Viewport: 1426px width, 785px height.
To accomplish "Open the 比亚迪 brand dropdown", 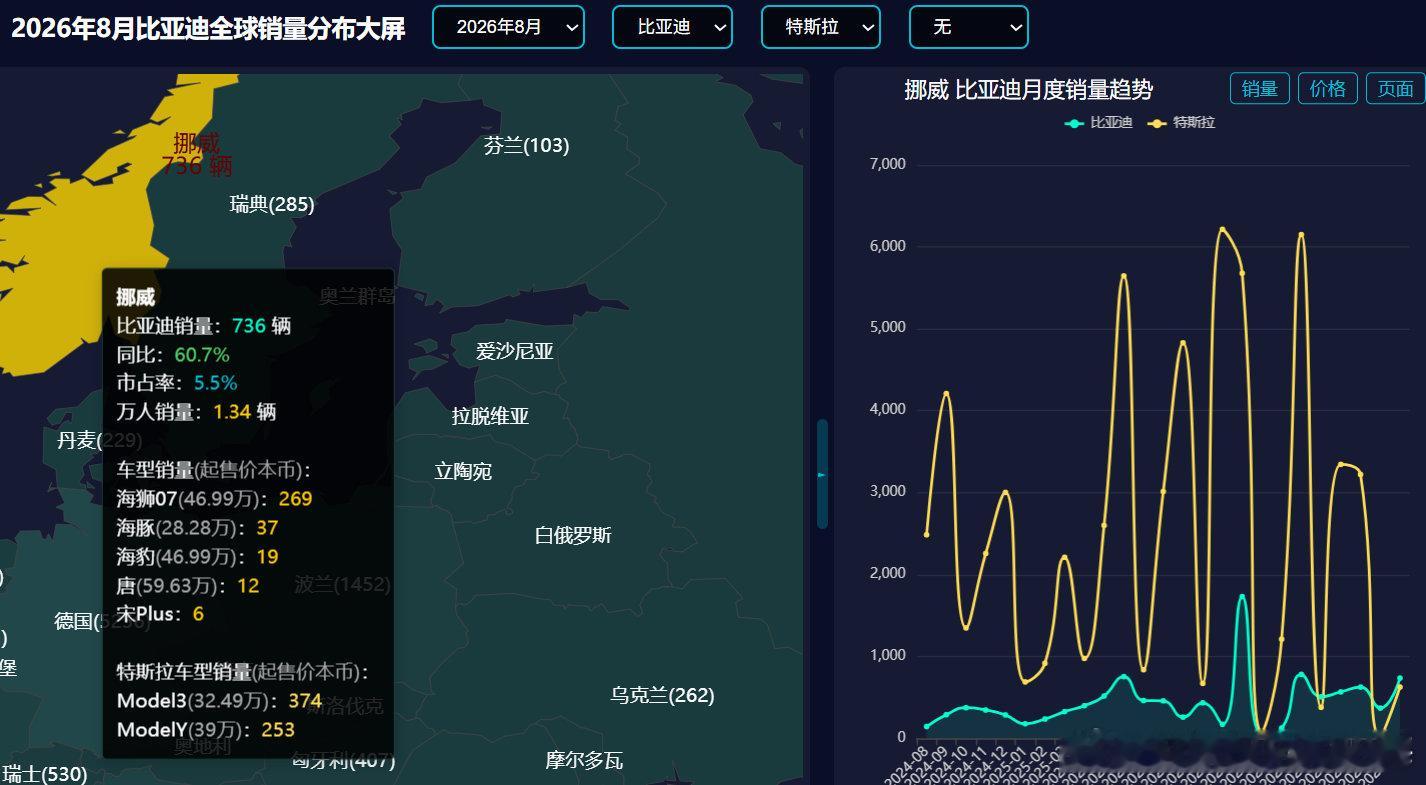I will [x=672, y=27].
